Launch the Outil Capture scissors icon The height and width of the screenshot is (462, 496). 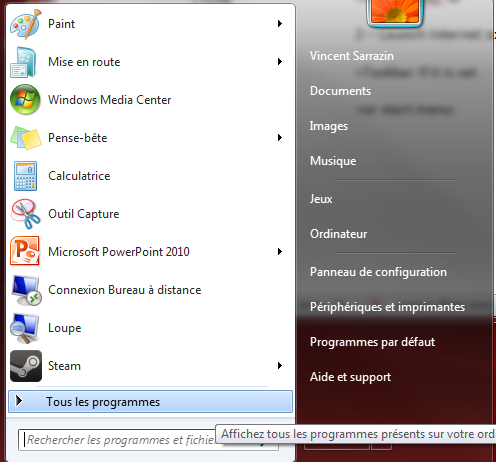click(x=25, y=214)
